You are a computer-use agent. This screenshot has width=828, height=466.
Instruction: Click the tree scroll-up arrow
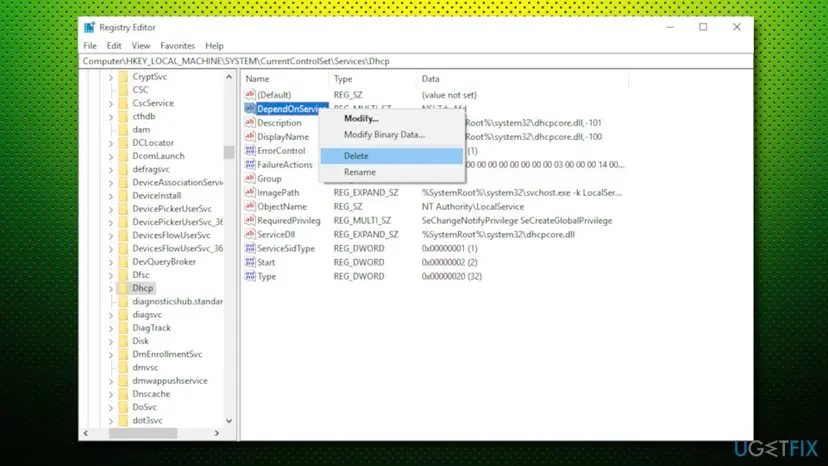(229, 77)
